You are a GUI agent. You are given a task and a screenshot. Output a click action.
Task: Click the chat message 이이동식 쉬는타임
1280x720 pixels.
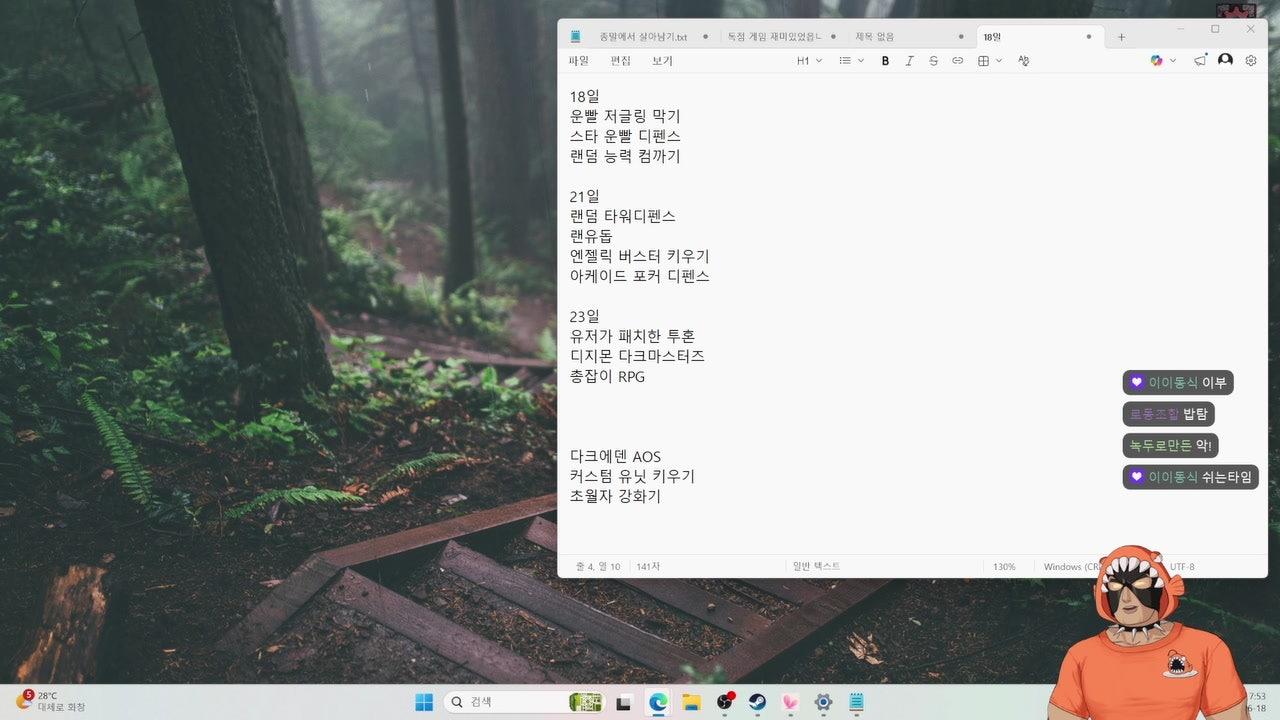pyautogui.click(x=1191, y=477)
